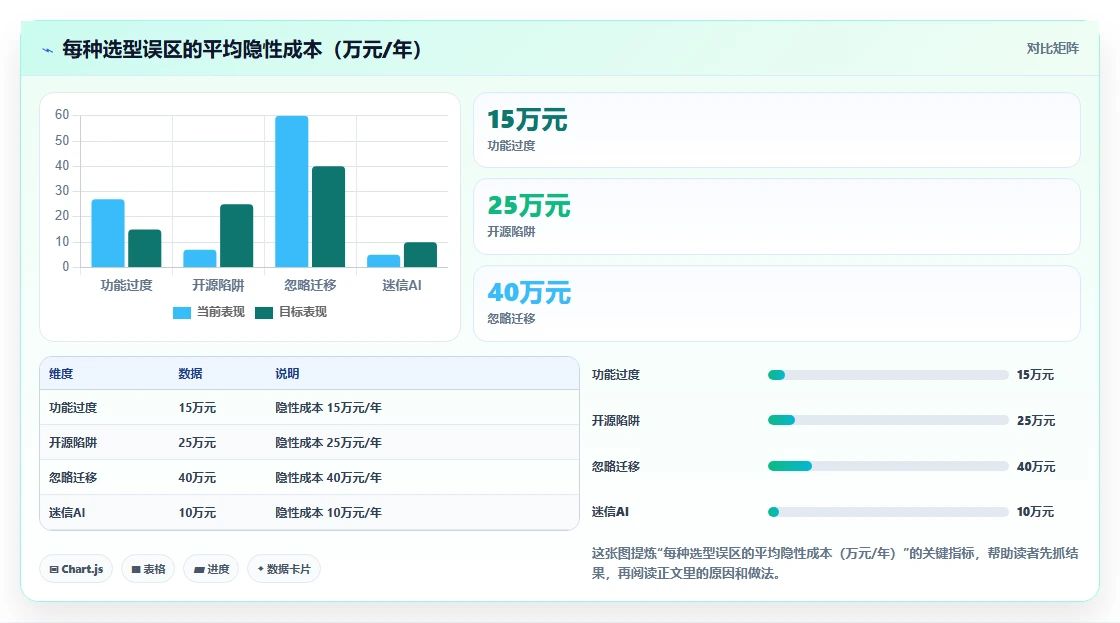Click the 迷信AI cell in the table
1120x623 pixels.
point(67,512)
